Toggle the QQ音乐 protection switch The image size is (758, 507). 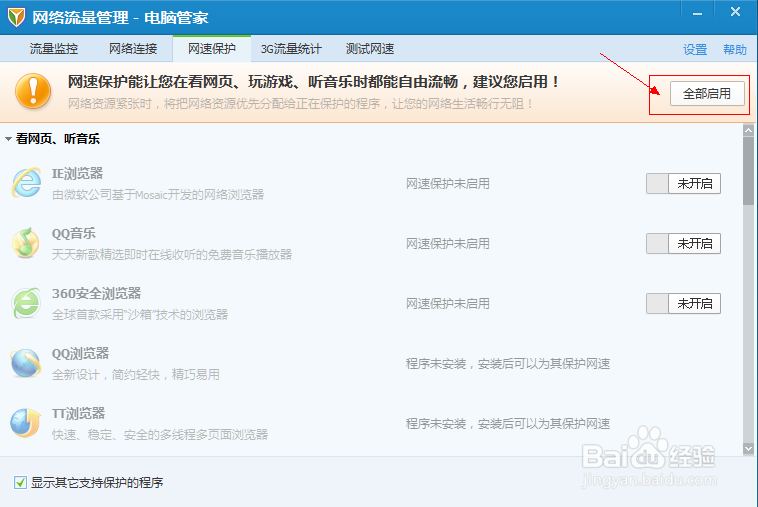click(x=683, y=244)
